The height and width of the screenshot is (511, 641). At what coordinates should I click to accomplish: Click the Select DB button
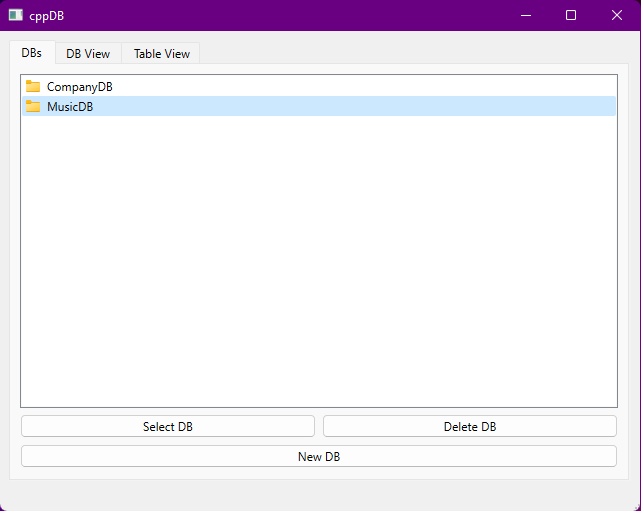[168, 426]
